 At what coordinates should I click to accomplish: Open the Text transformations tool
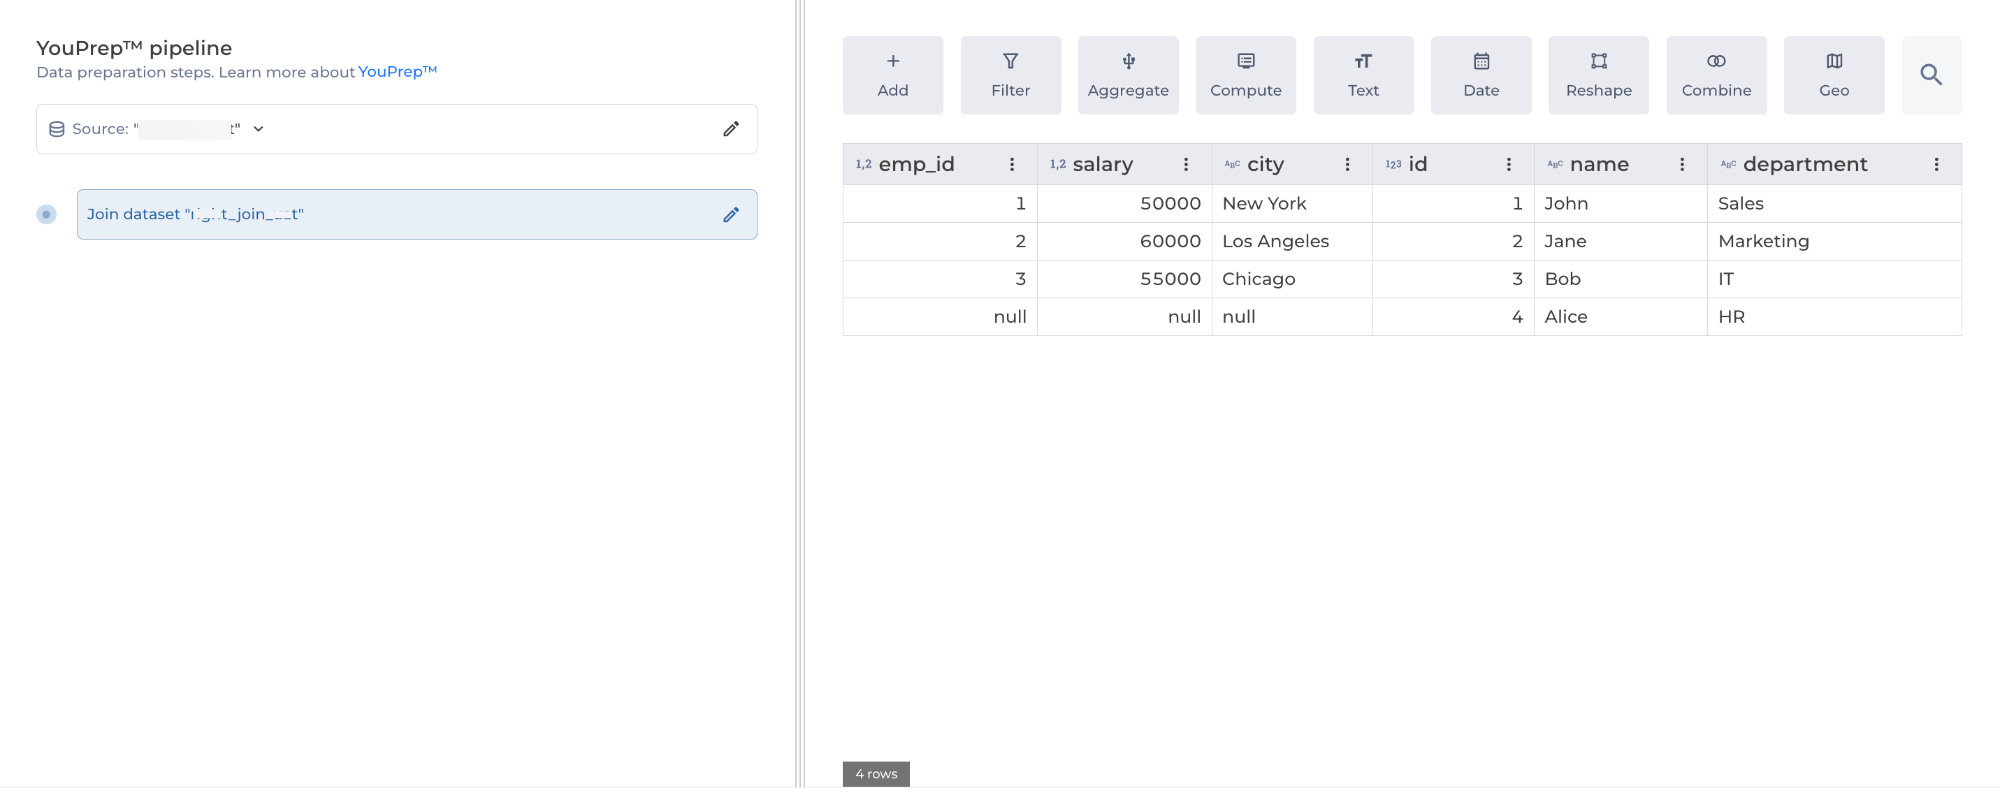click(1363, 75)
